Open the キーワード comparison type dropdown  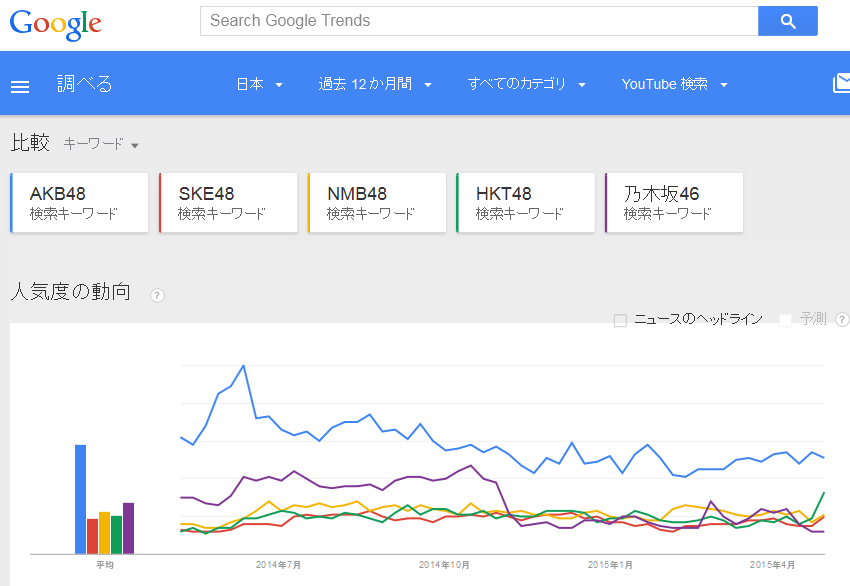(x=101, y=144)
